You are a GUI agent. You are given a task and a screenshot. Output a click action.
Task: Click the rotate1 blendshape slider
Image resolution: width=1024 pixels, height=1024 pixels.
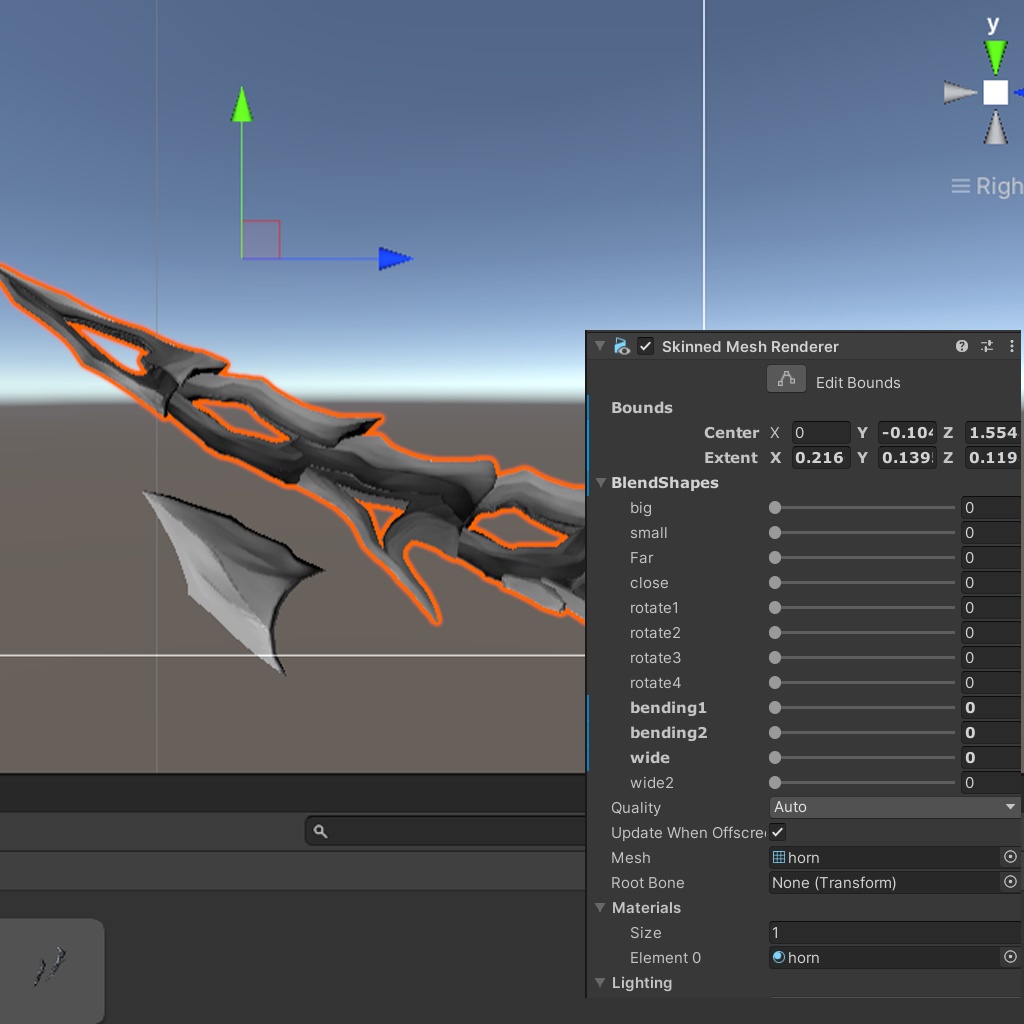click(862, 607)
